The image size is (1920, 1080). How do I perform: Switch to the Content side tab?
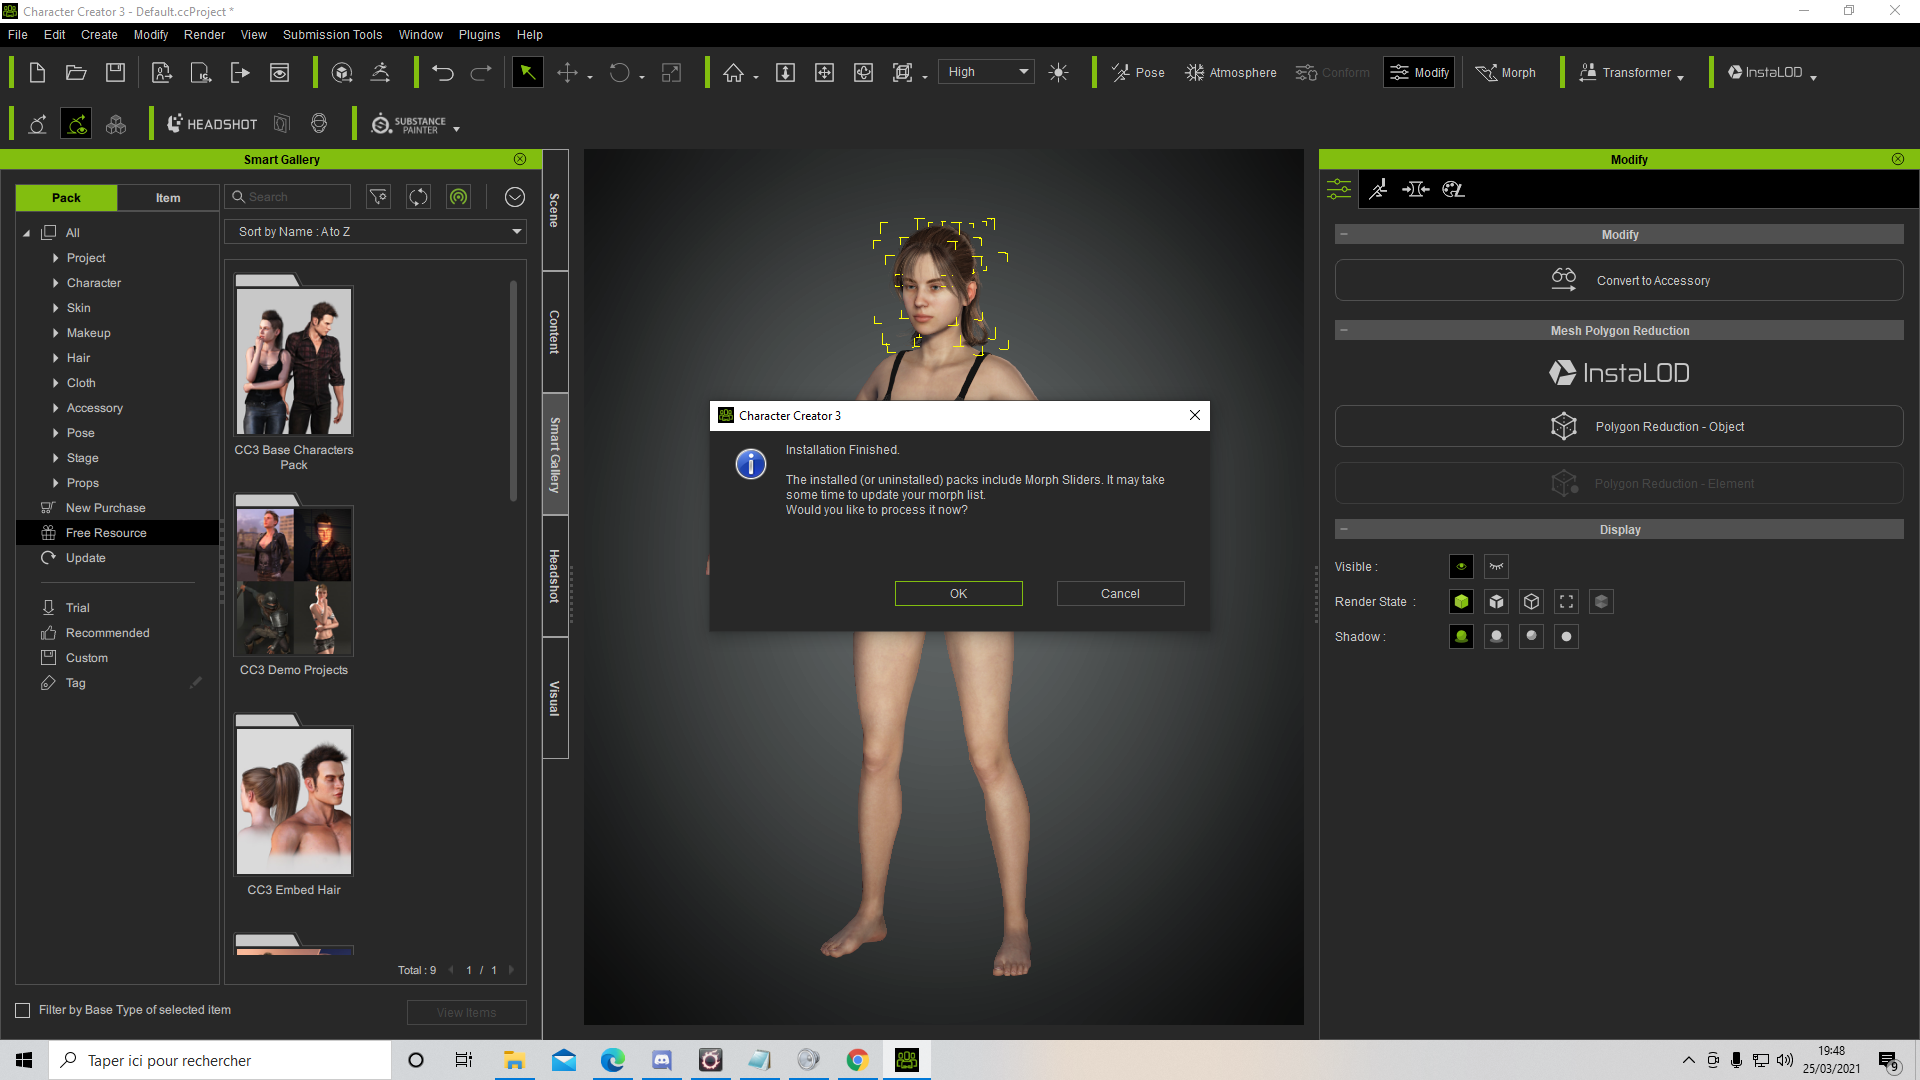[555, 331]
